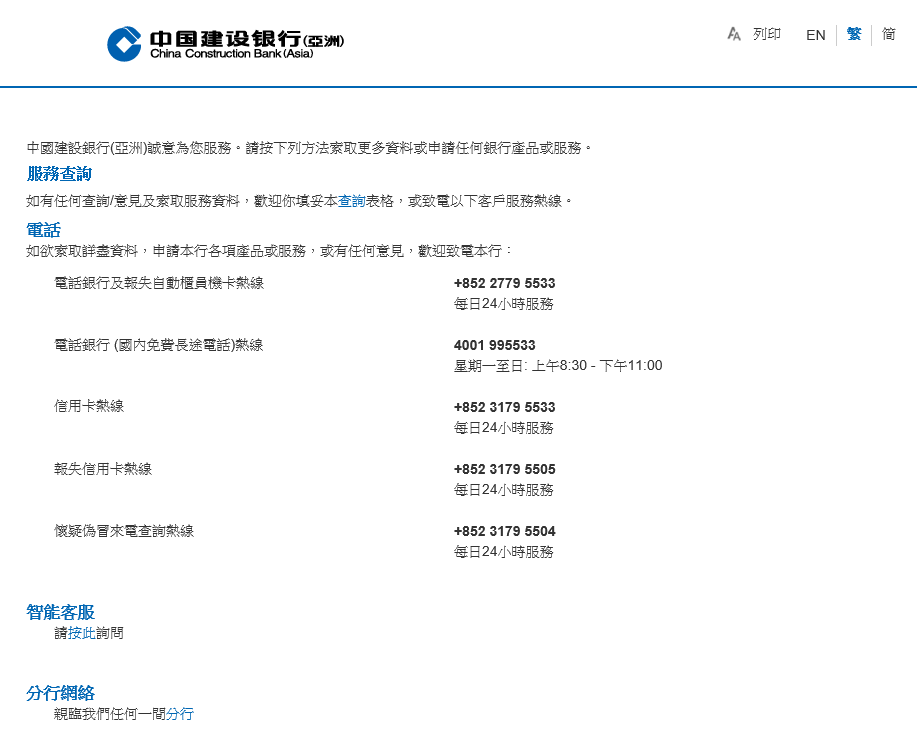The height and width of the screenshot is (746, 917).
Task: Click the 懷疑偽冒來電查詢熱線 label
Action: click(124, 531)
